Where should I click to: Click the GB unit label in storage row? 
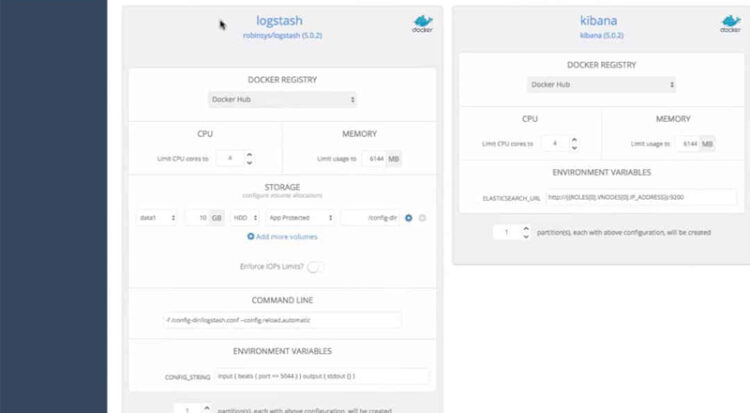pos(217,218)
